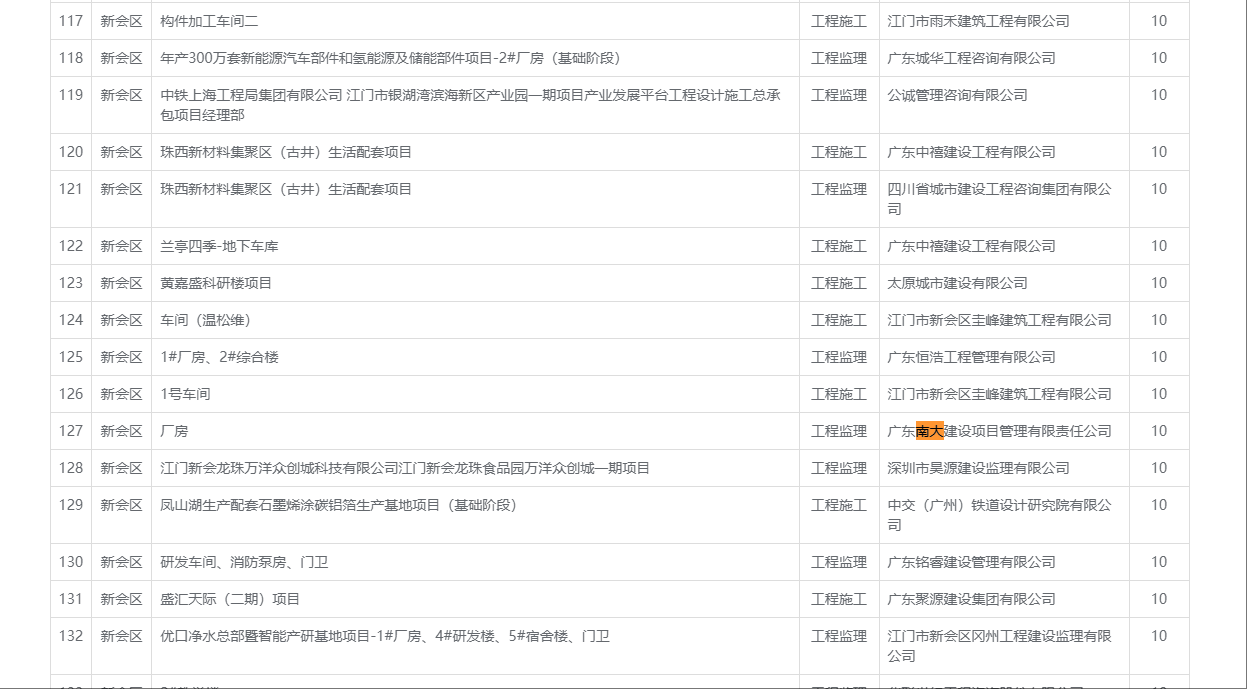
Task: Click the row number "121"
Action: point(71,189)
